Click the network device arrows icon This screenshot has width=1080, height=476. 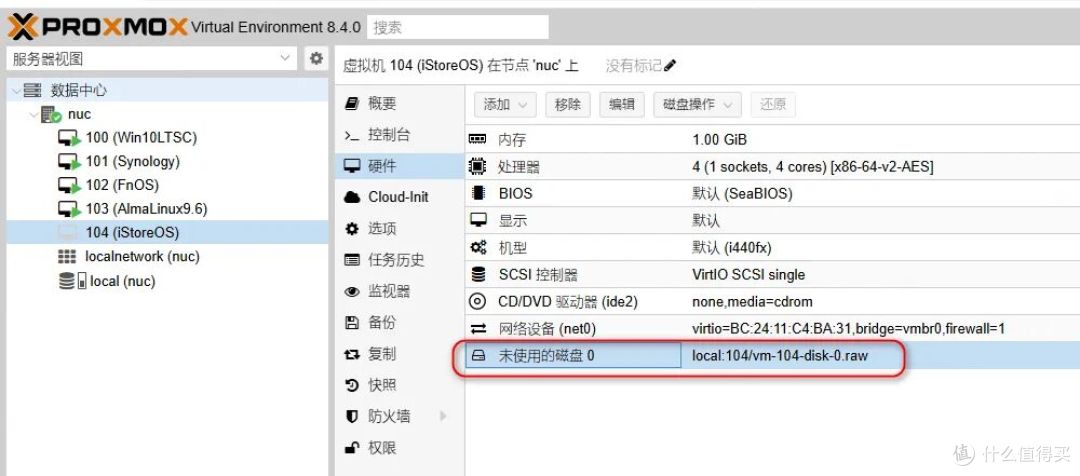477,329
